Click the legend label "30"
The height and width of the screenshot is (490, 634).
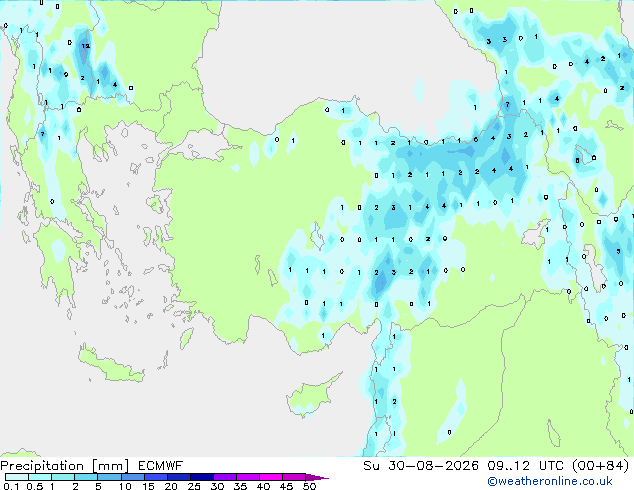tap(217, 486)
